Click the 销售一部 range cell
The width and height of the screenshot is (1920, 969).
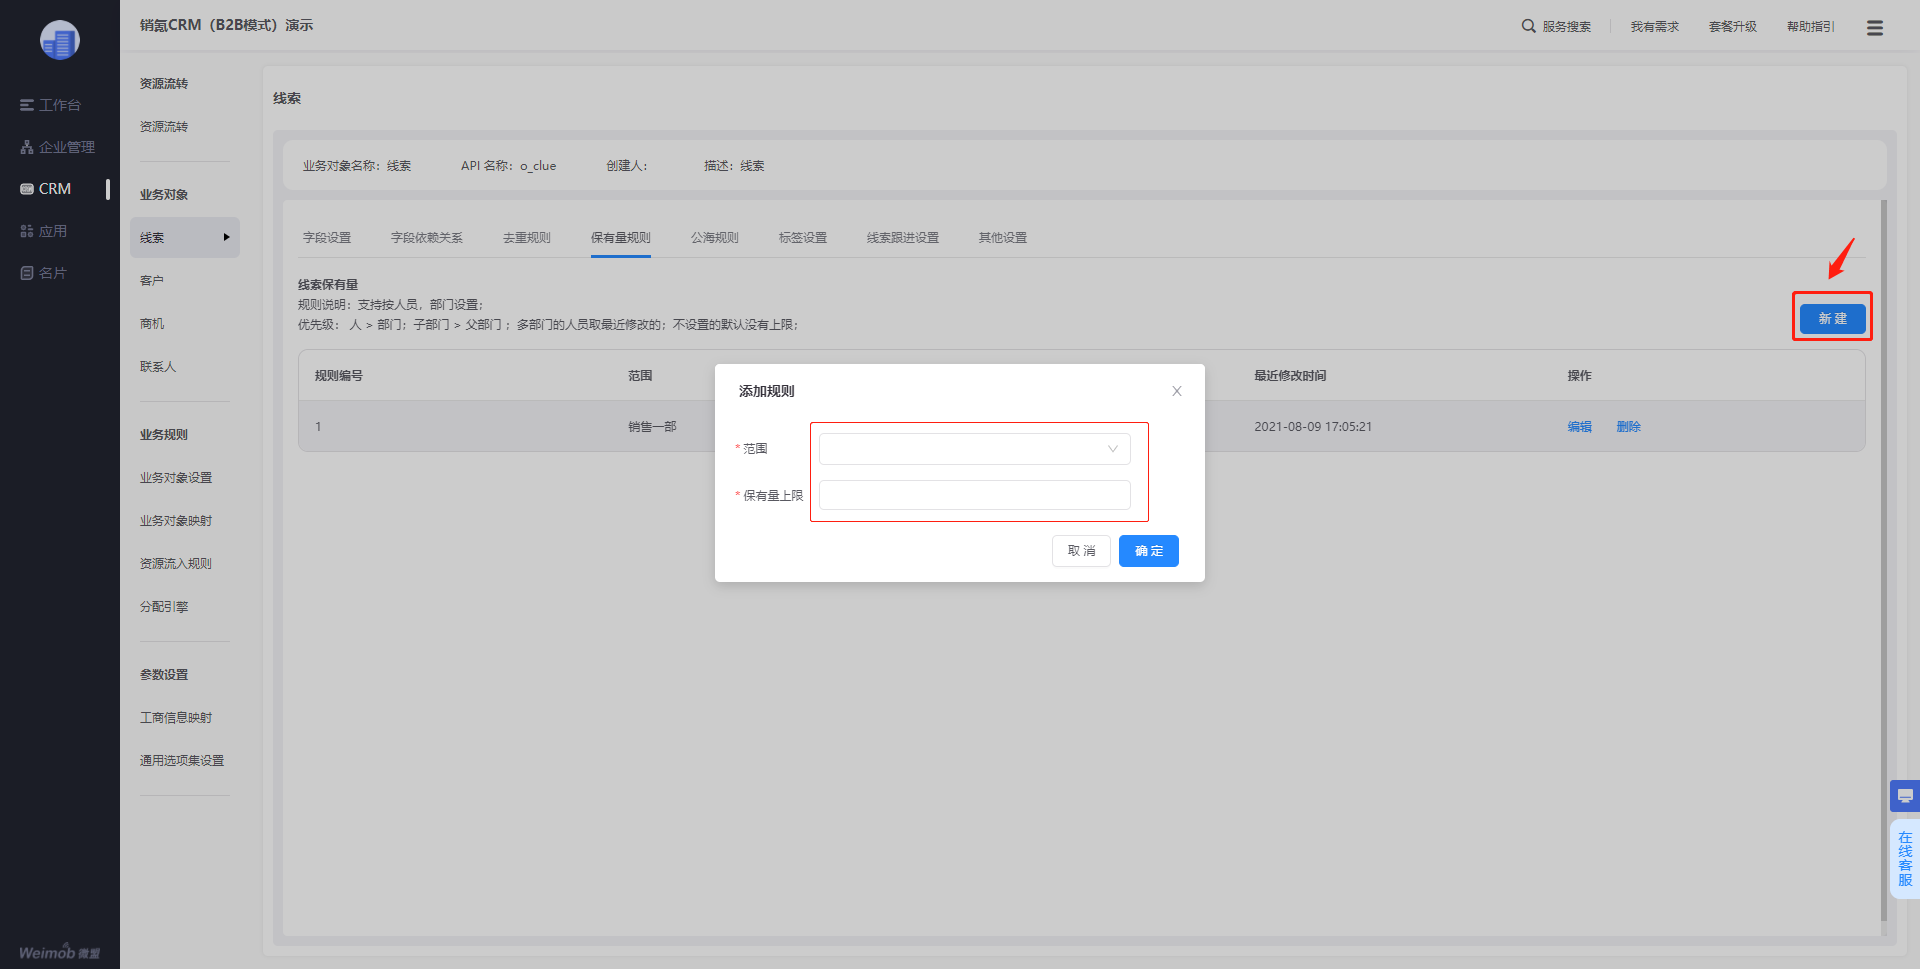click(652, 427)
